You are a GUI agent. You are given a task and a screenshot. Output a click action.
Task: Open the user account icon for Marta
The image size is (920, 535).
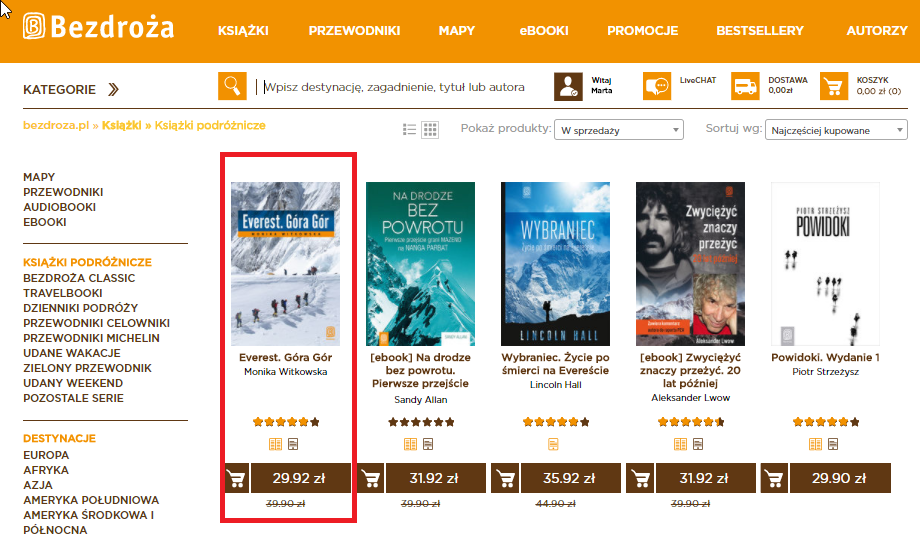pos(568,86)
